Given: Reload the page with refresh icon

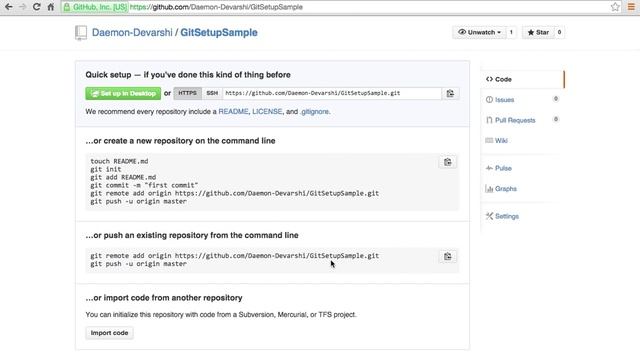Looking at the screenshot, I should coord(36,7).
